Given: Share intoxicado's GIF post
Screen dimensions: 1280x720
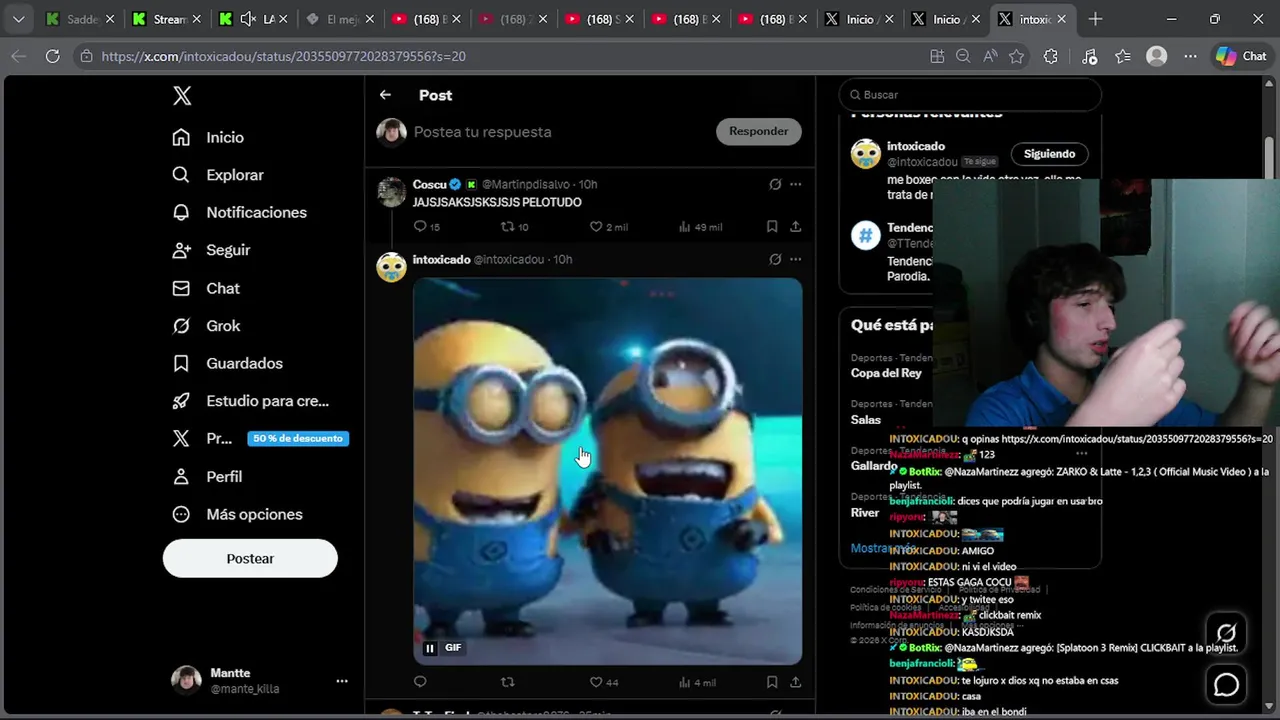Looking at the screenshot, I should point(795,682).
